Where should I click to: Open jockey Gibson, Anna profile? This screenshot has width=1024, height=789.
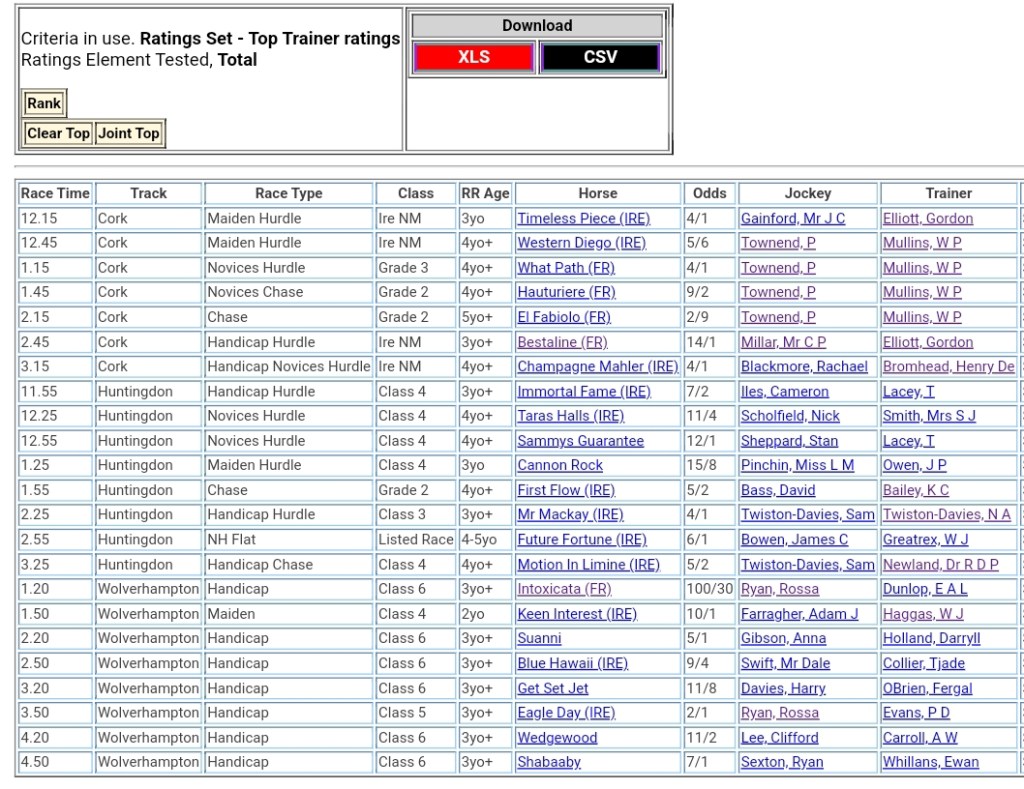[783, 638]
